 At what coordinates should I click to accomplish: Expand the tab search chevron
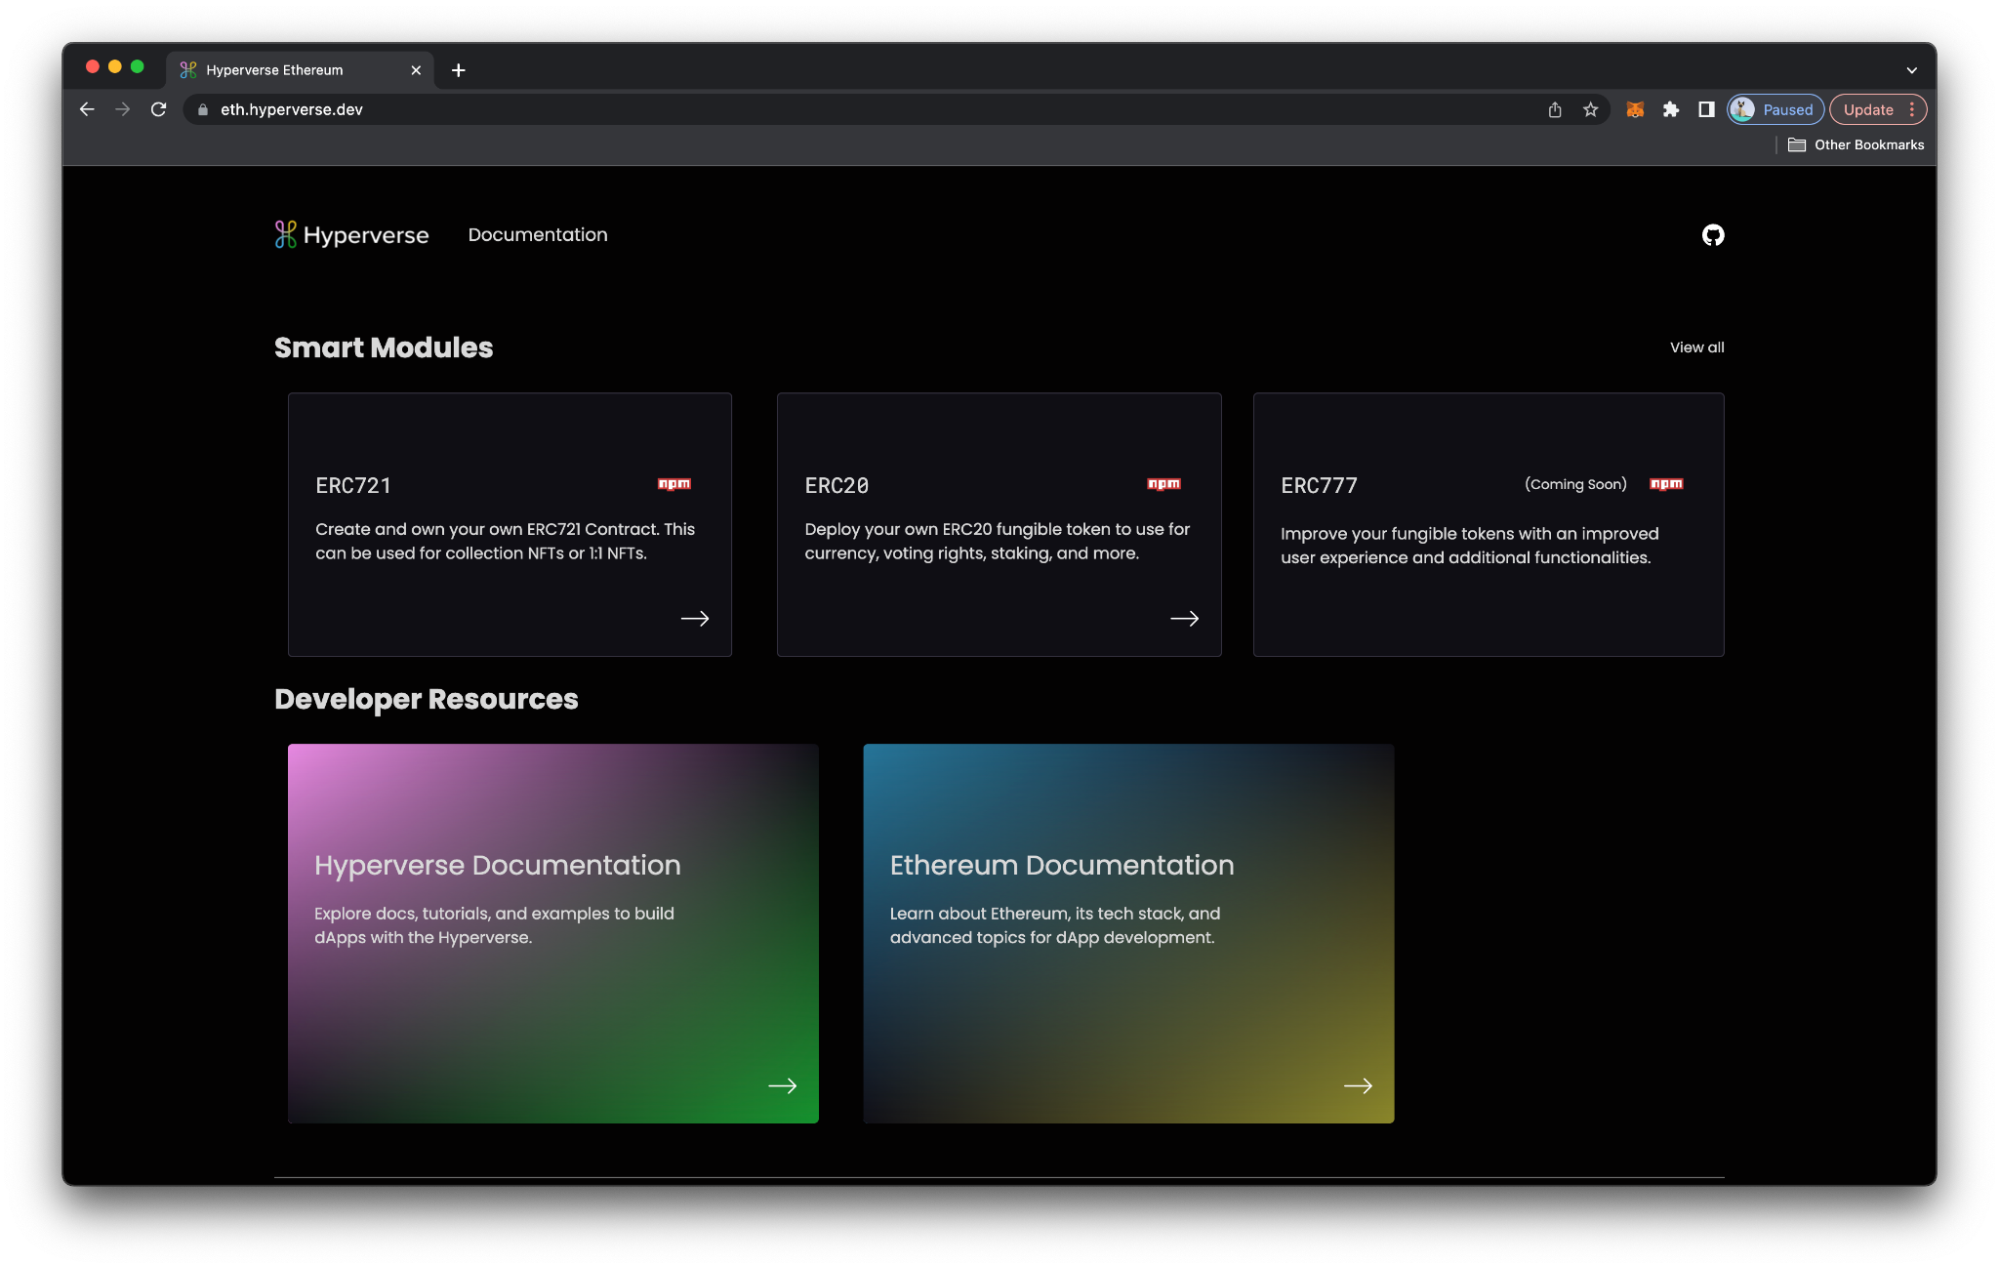1911,70
